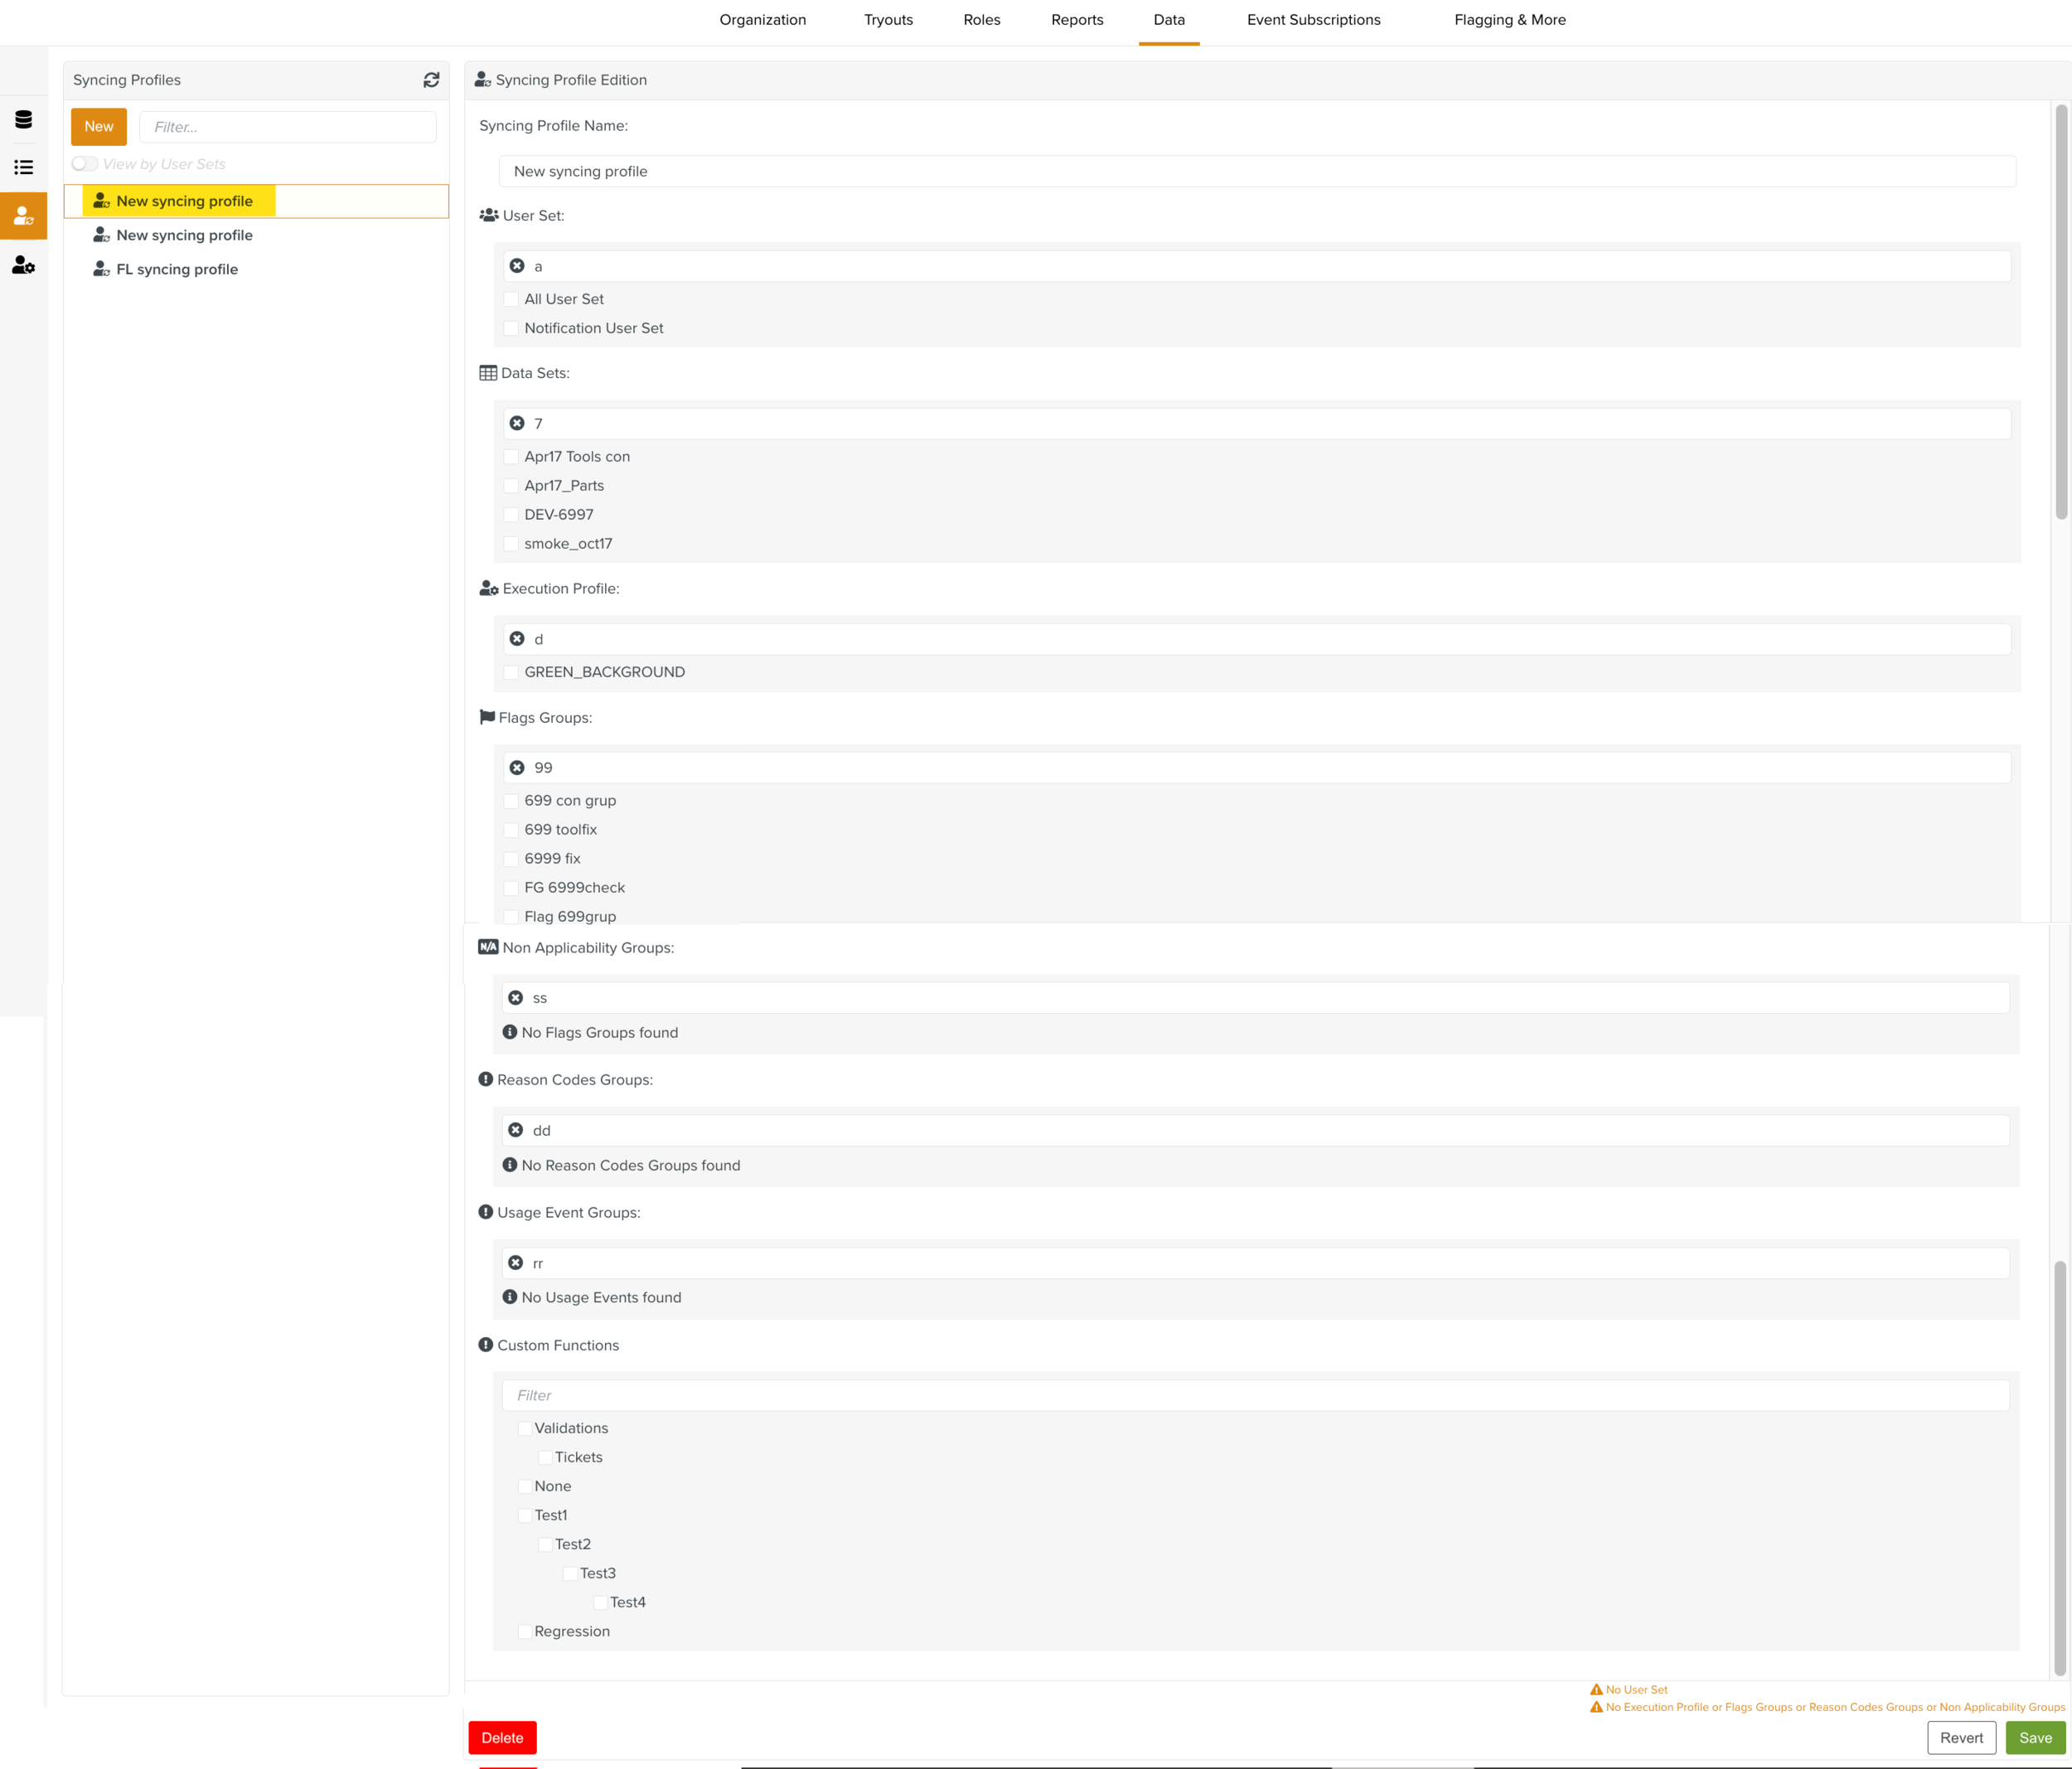
Task: Check the Validations custom function
Action: (x=525, y=1428)
